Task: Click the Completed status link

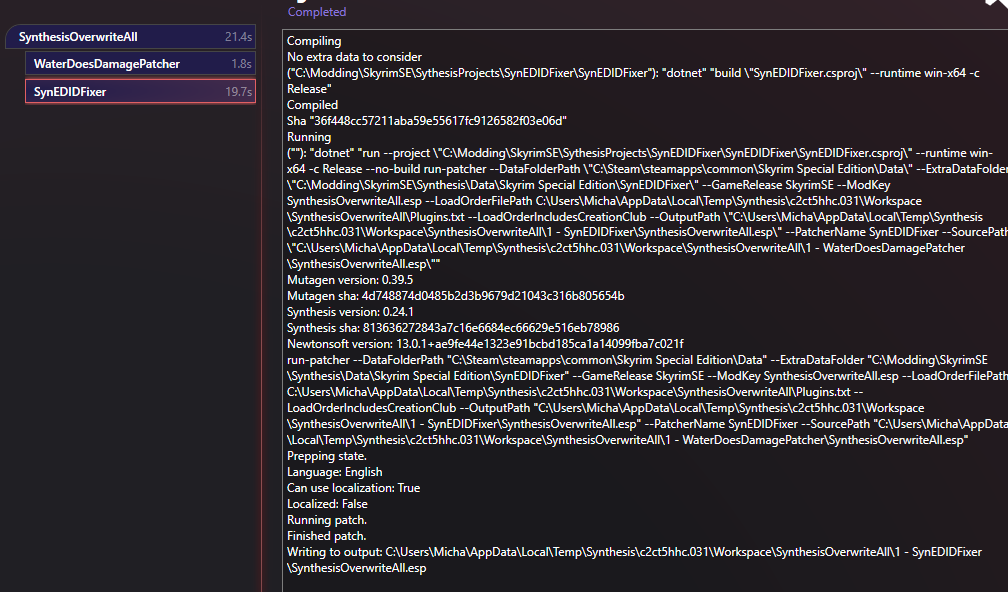Action: point(317,11)
